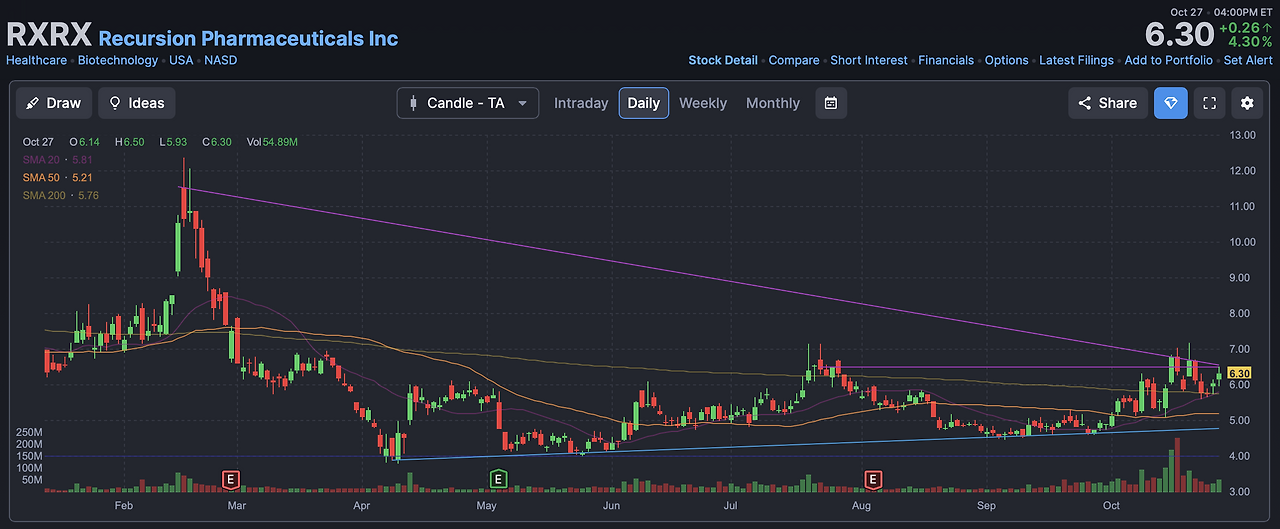Viewport: 1280px width, 529px height.
Task: Click the Vol 54.89M value
Action: (x=272, y=142)
